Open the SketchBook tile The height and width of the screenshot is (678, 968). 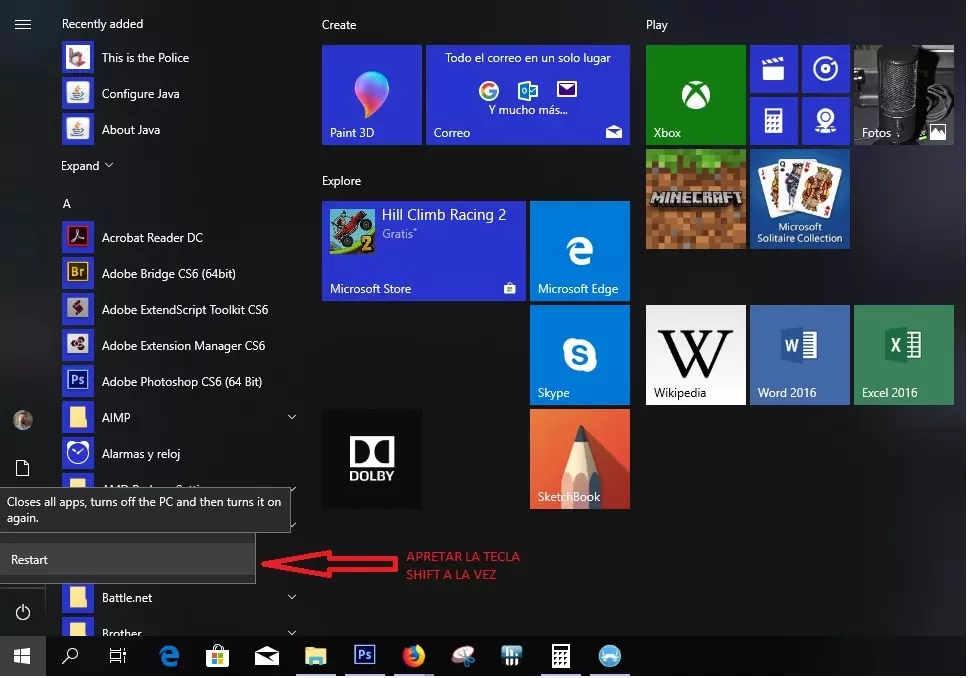pyautogui.click(x=579, y=459)
